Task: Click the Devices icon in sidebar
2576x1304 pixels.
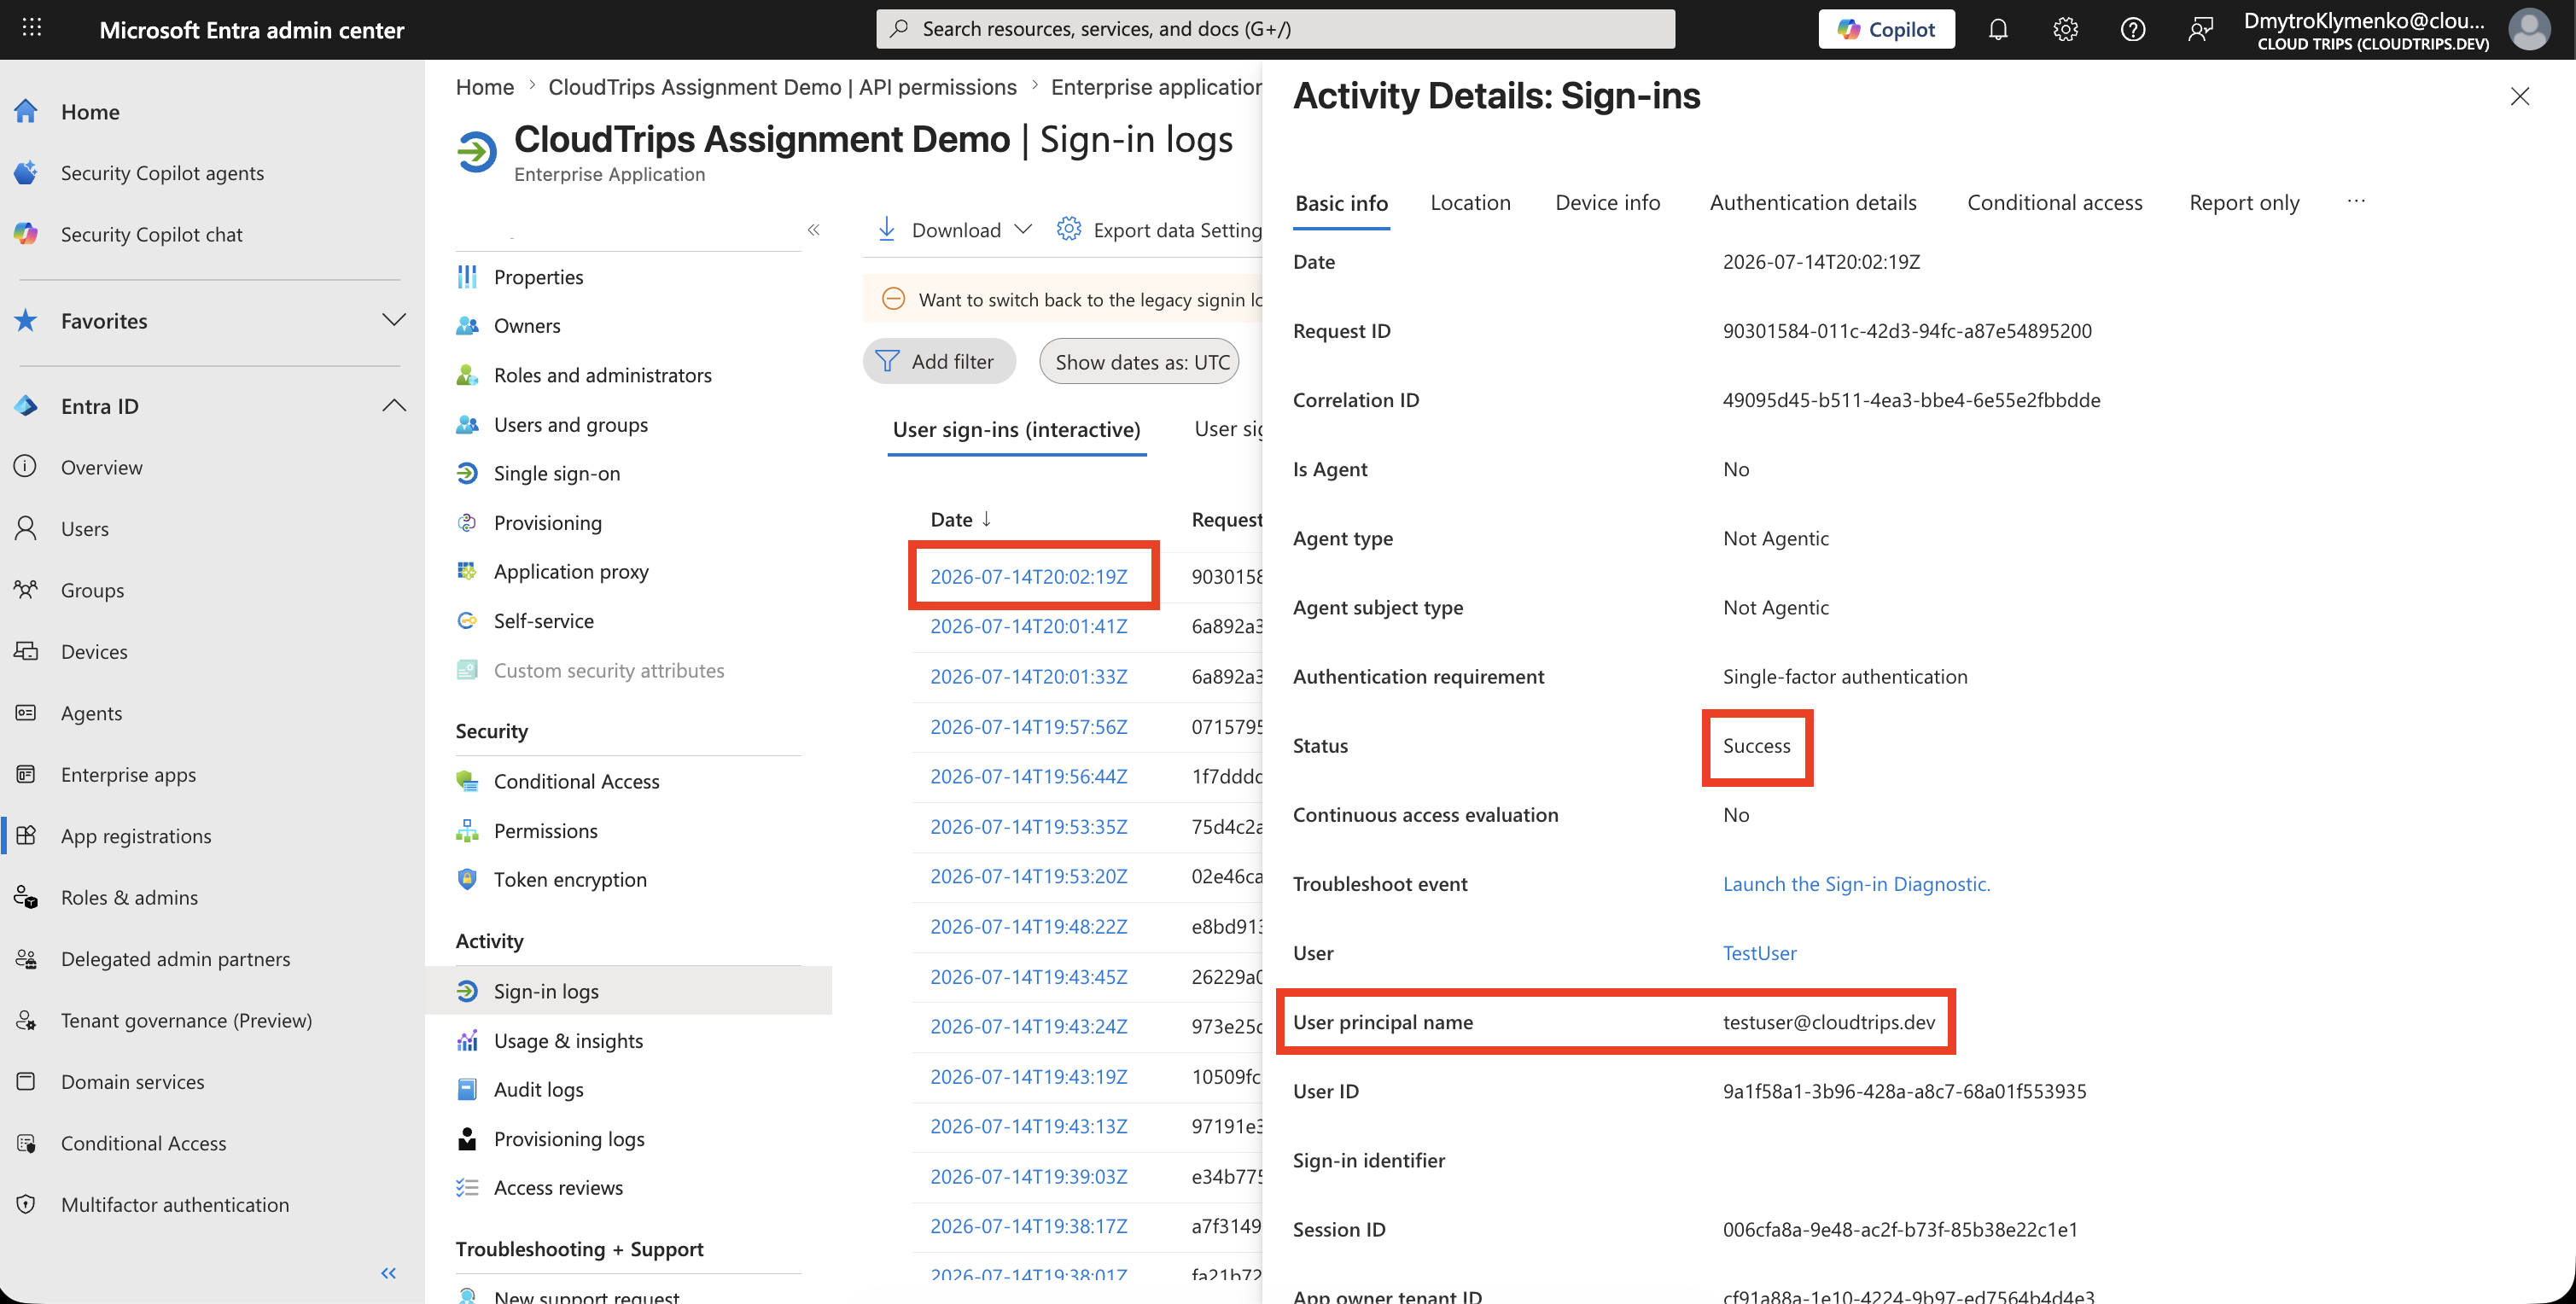Action: coord(26,650)
